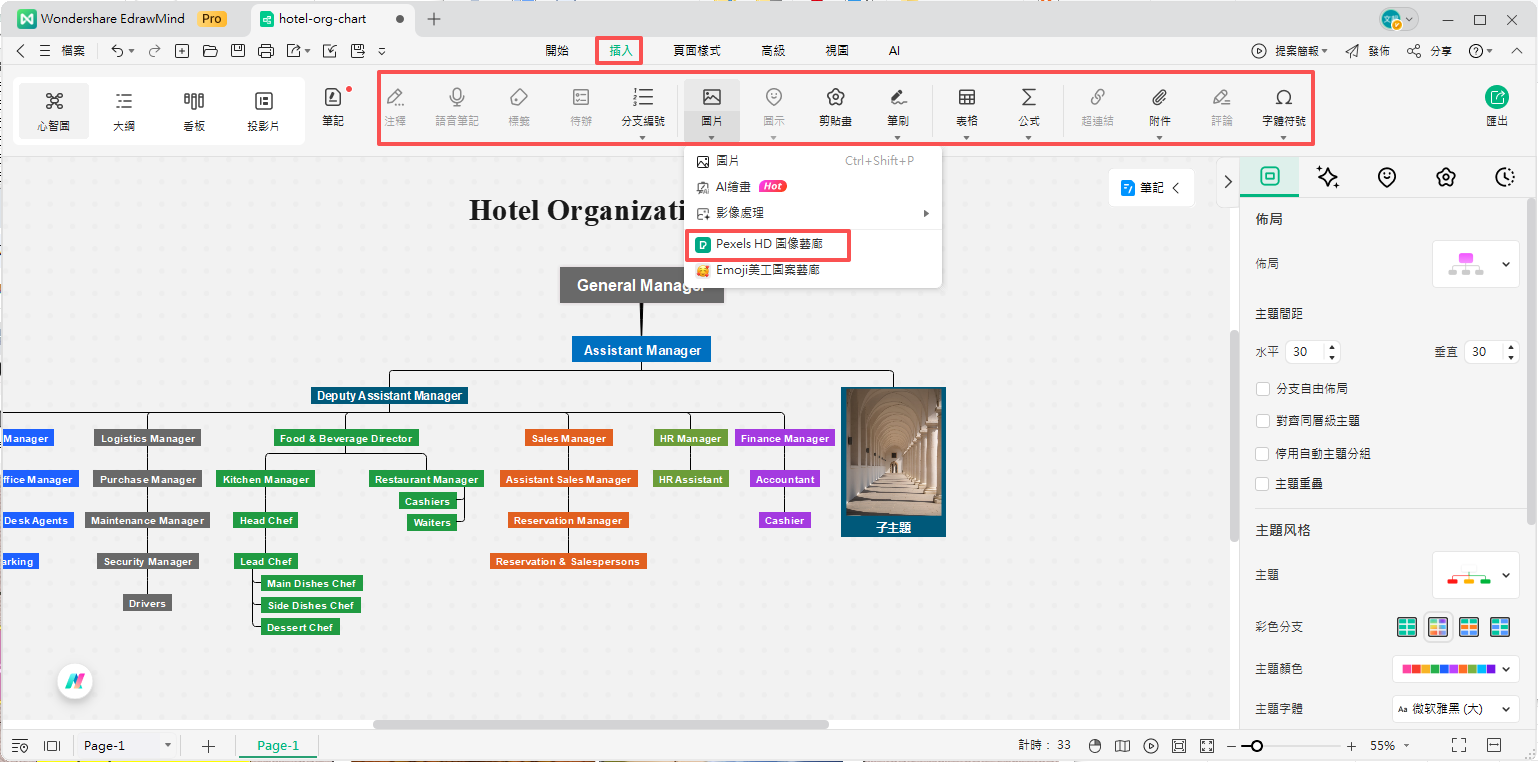The width and height of the screenshot is (1538, 762).
Task: Open the 55% zoom level dropdown
Action: point(1390,746)
